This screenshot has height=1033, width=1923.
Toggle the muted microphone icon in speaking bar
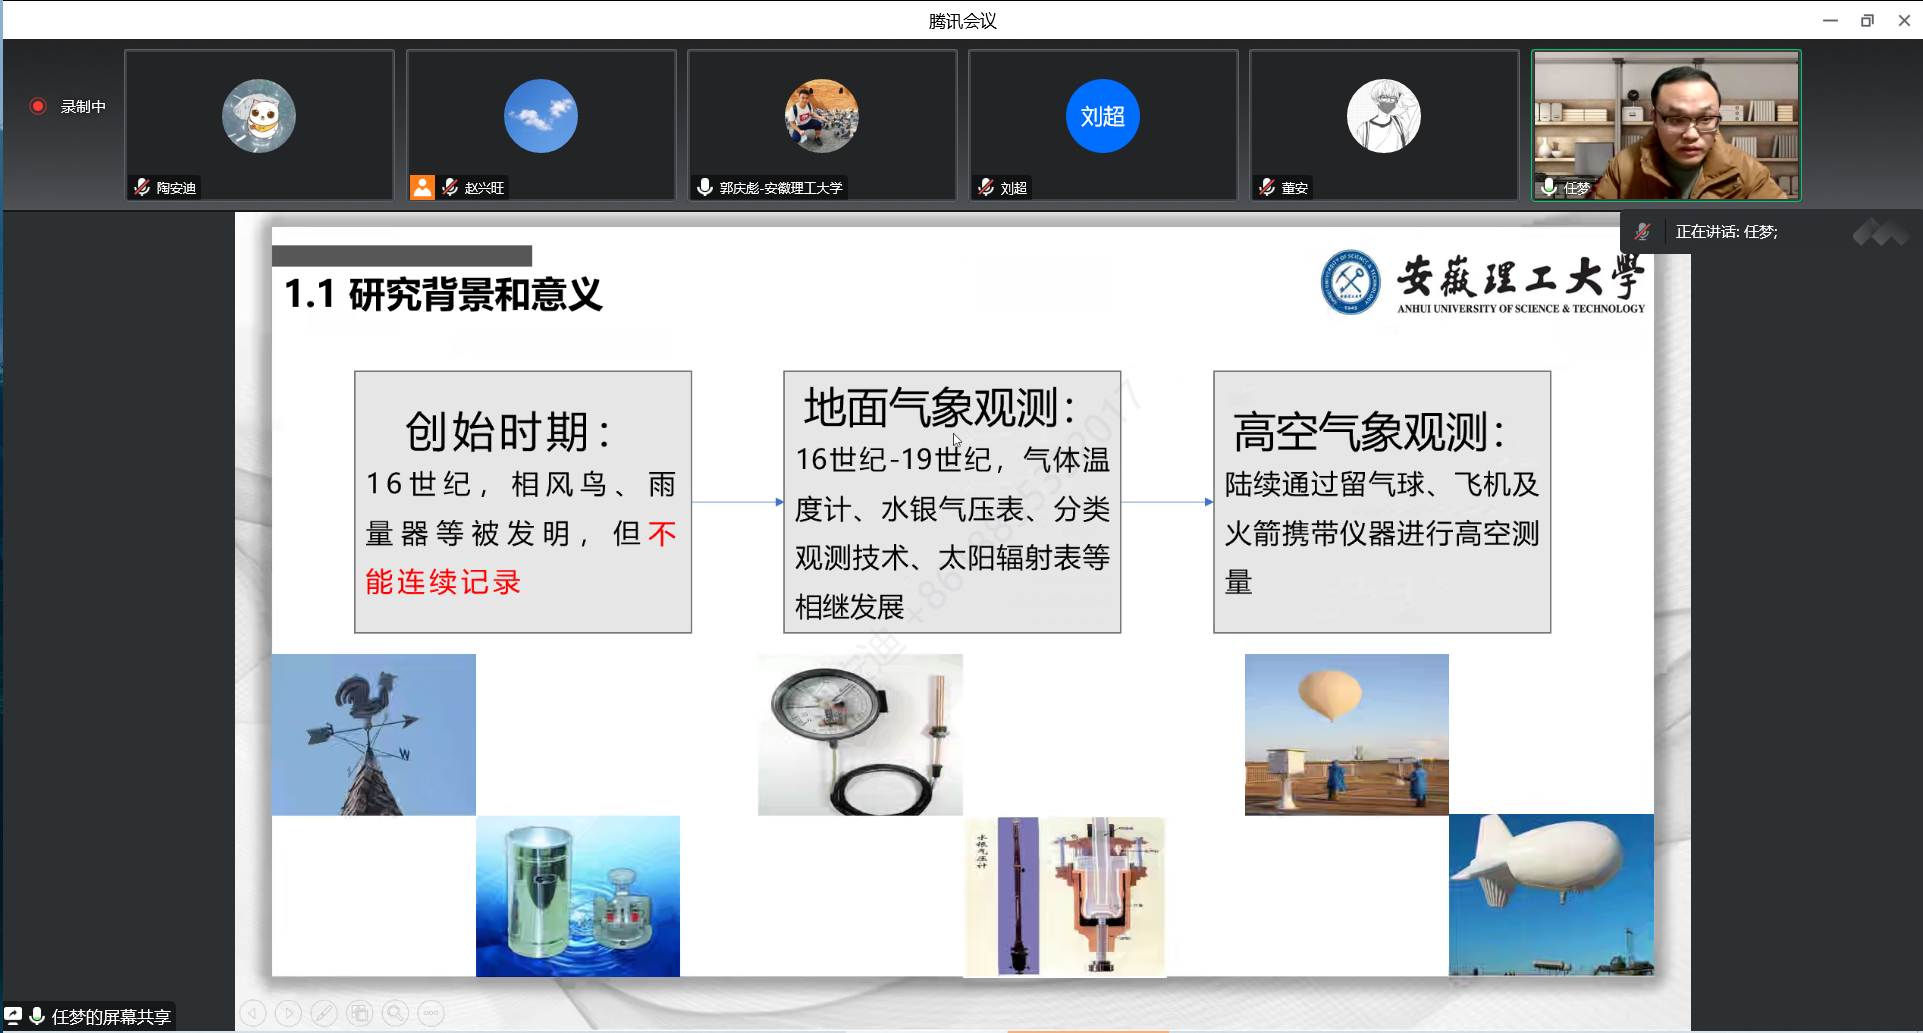(1642, 232)
